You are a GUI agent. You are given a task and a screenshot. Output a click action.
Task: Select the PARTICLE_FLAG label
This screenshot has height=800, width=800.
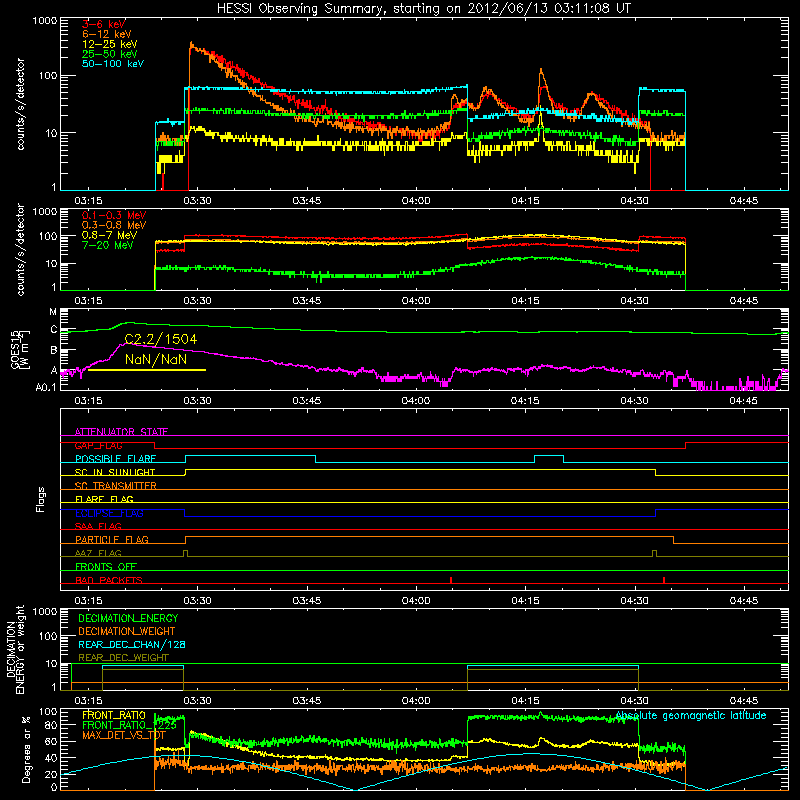pos(112,539)
